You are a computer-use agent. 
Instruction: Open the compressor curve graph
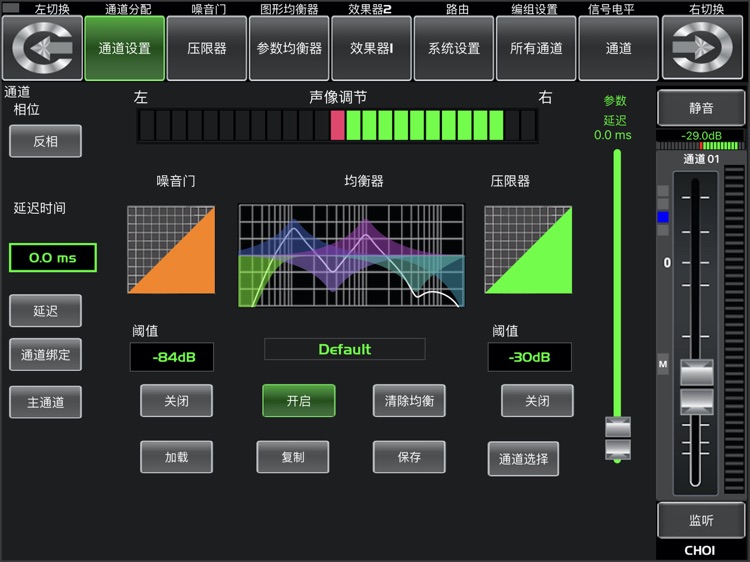coord(528,250)
